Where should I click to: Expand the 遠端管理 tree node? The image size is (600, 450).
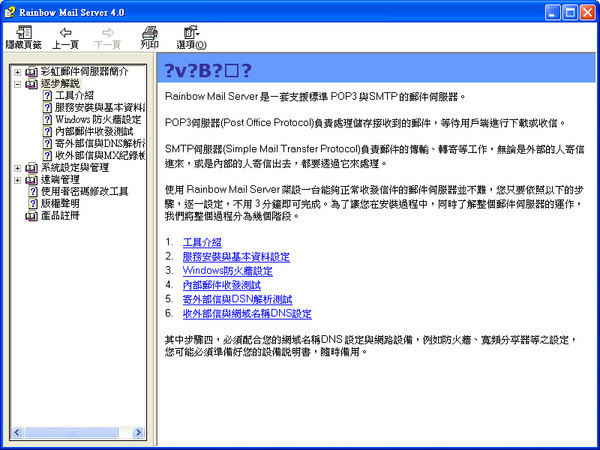pyautogui.click(x=18, y=180)
